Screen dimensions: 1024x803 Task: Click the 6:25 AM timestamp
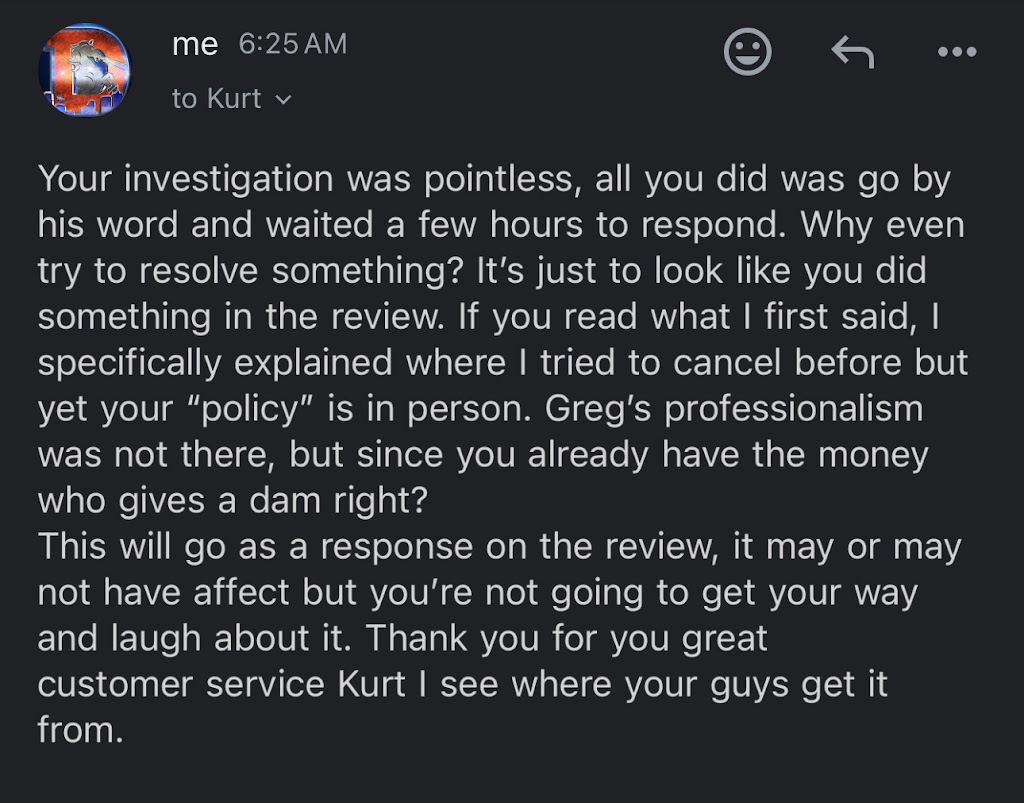293,45
